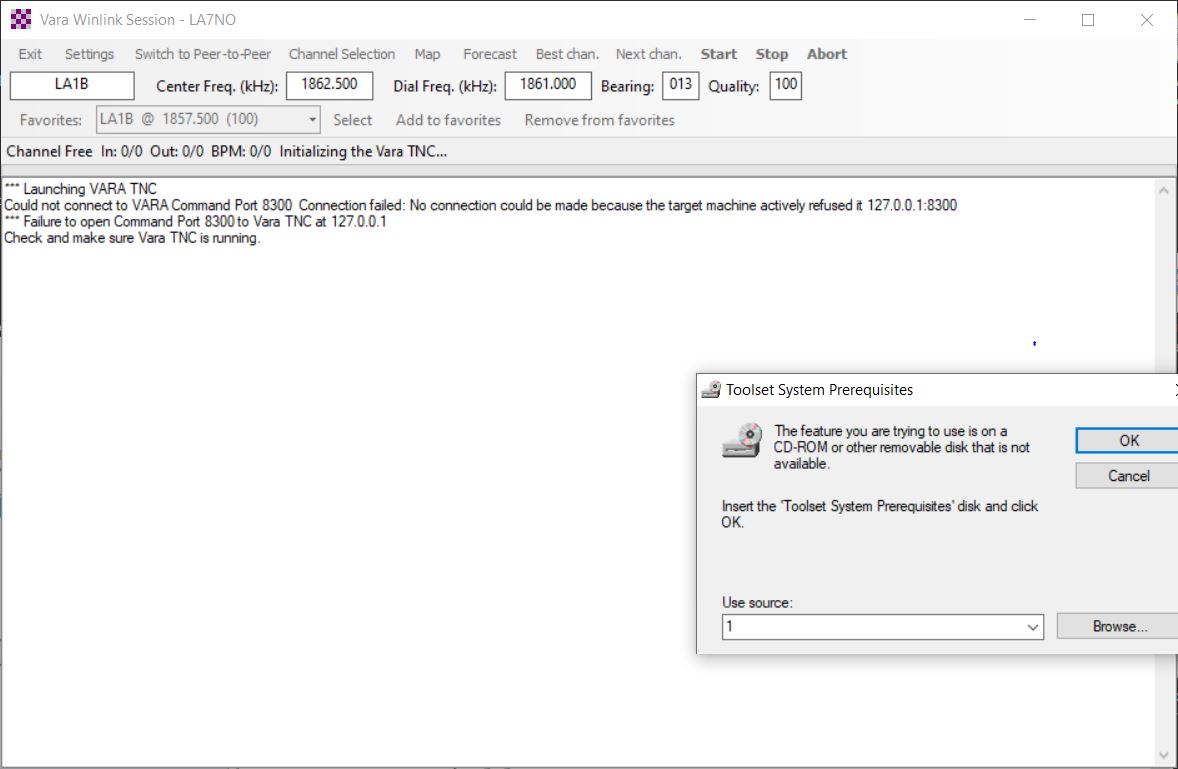This screenshot has width=1178, height=769.
Task: Click Cancel in the prerequisites dialog
Action: [1128, 476]
